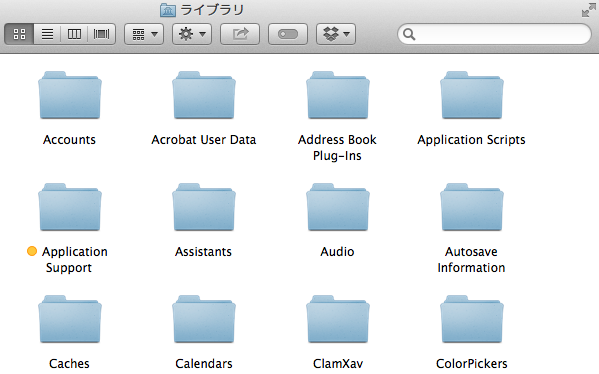Open the Dropbox toolbar menu
The width and height of the screenshot is (599, 374).
(336, 34)
